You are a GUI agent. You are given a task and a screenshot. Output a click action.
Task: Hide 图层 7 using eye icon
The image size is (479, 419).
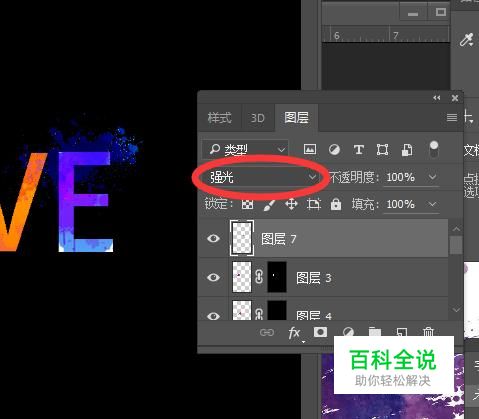213,238
